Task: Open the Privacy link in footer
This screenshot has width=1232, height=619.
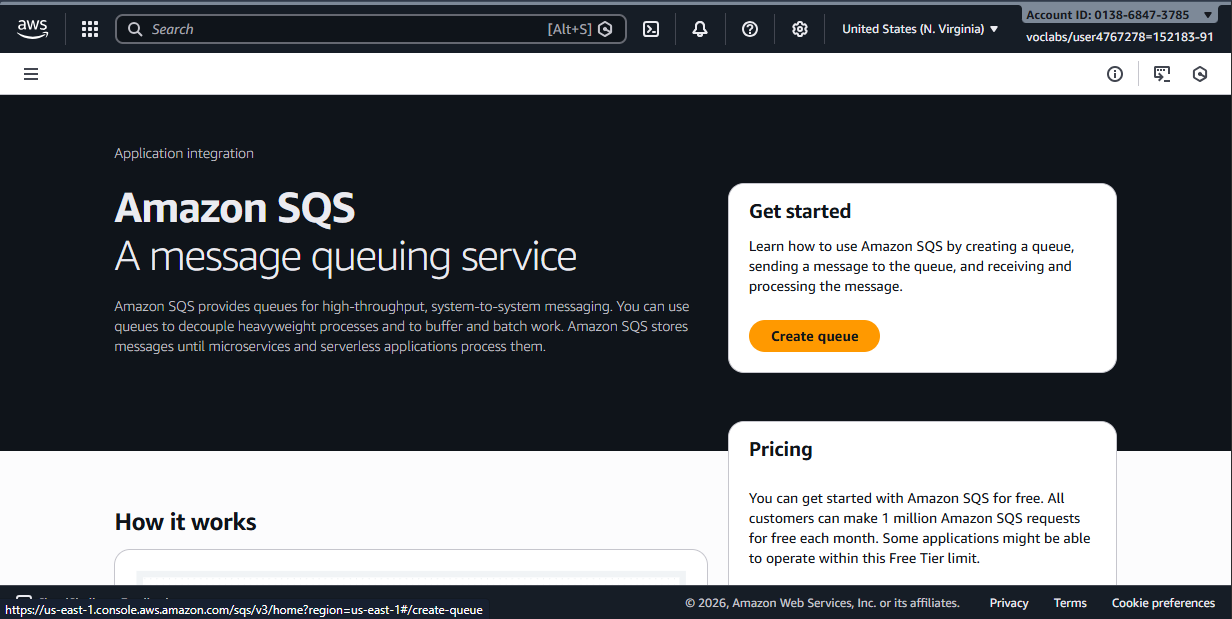Action: (1009, 603)
